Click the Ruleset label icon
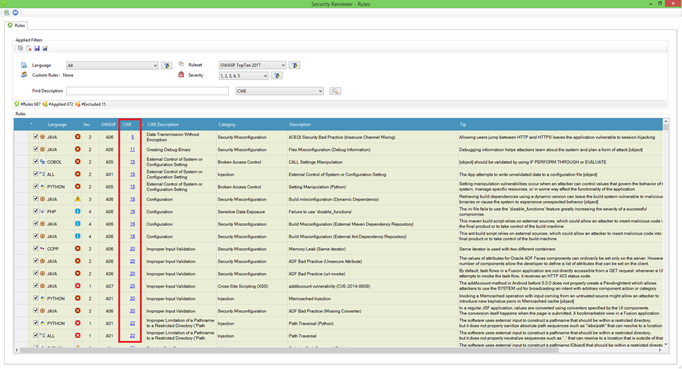This screenshot has height=369, width=682. click(181, 64)
